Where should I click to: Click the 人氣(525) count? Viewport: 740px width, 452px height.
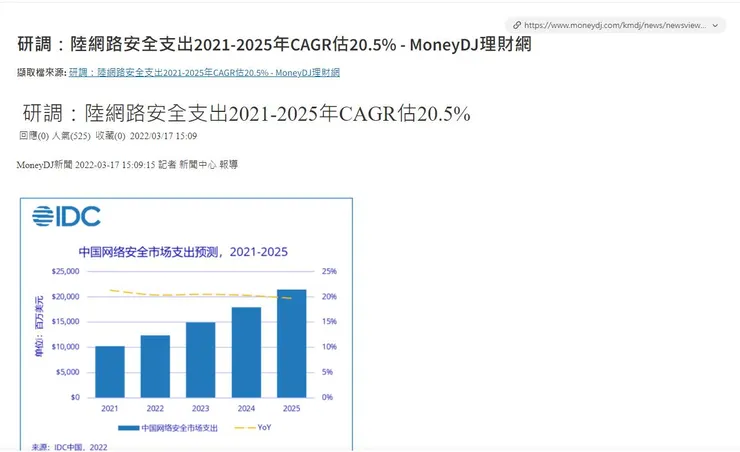(x=71, y=136)
